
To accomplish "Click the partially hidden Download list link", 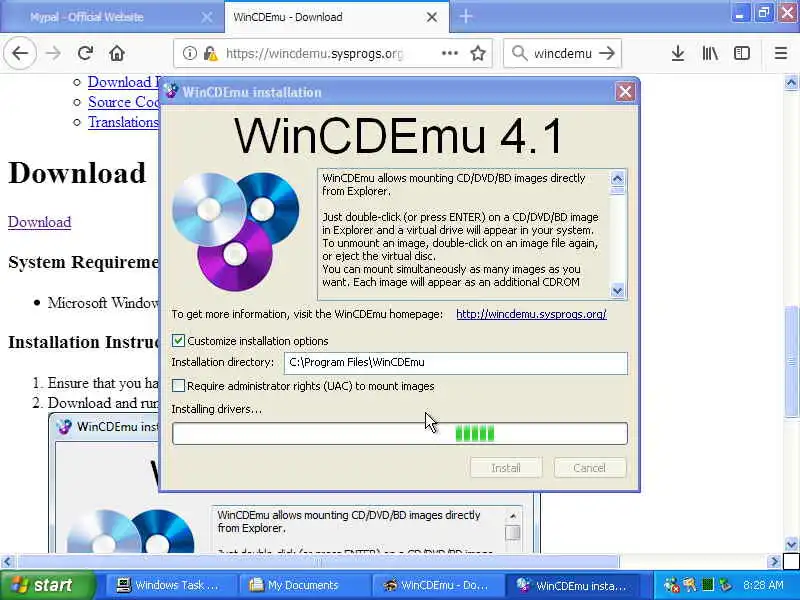I will point(123,82).
